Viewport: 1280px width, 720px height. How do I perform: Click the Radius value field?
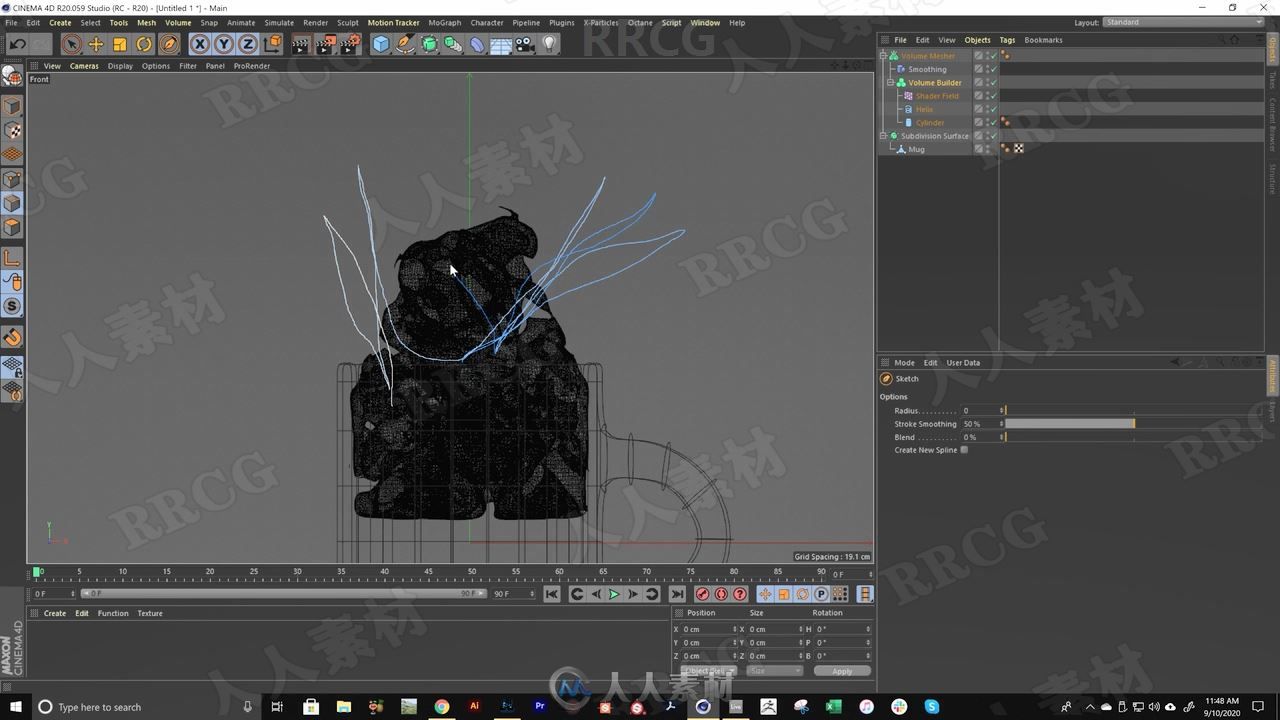980,411
